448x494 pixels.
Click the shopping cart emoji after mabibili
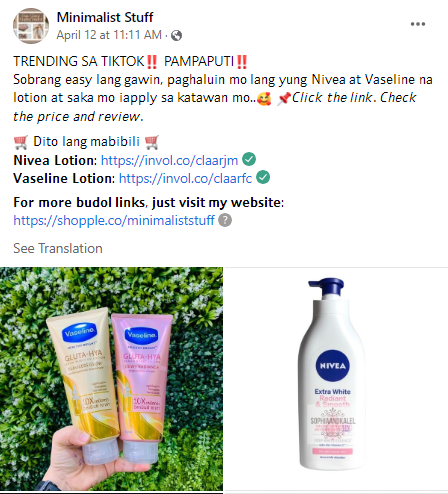[152, 142]
